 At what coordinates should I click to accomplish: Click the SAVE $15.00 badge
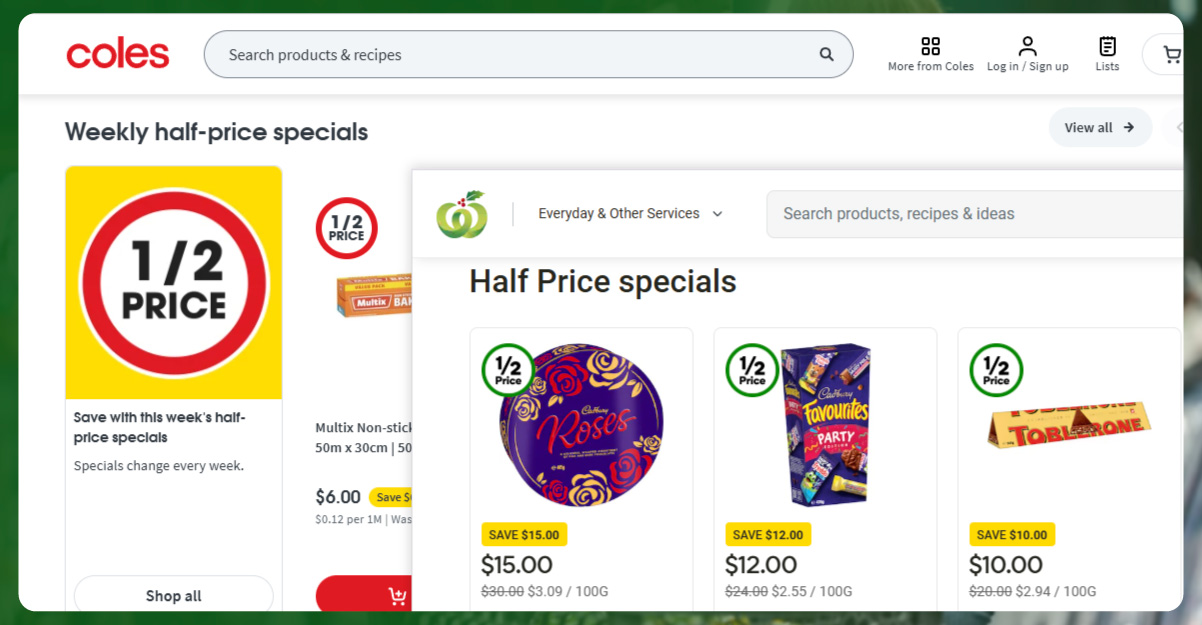click(524, 534)
